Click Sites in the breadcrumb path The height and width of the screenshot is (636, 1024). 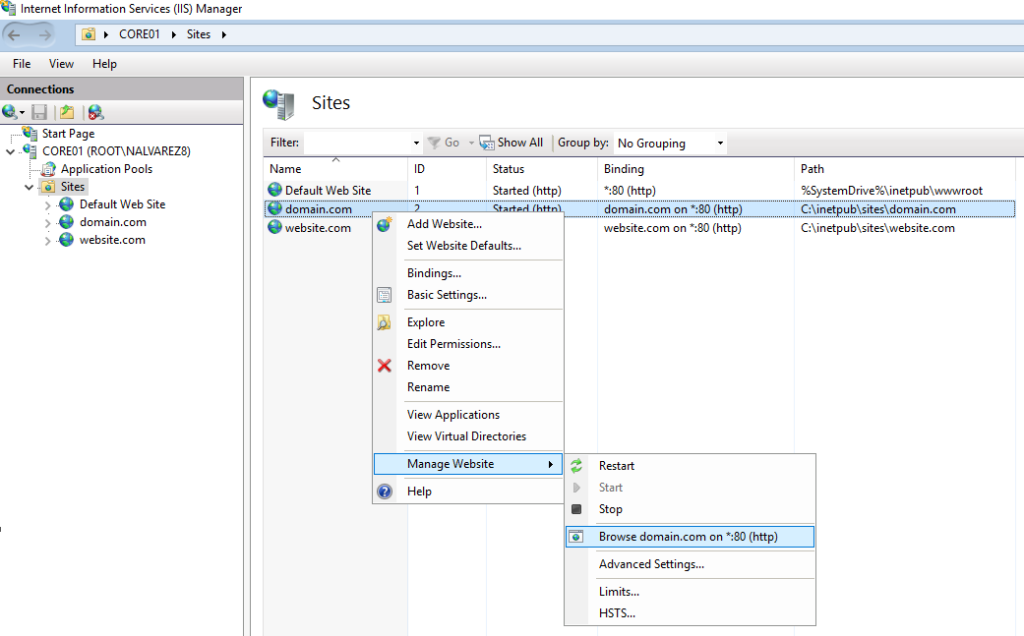[199, 34]
